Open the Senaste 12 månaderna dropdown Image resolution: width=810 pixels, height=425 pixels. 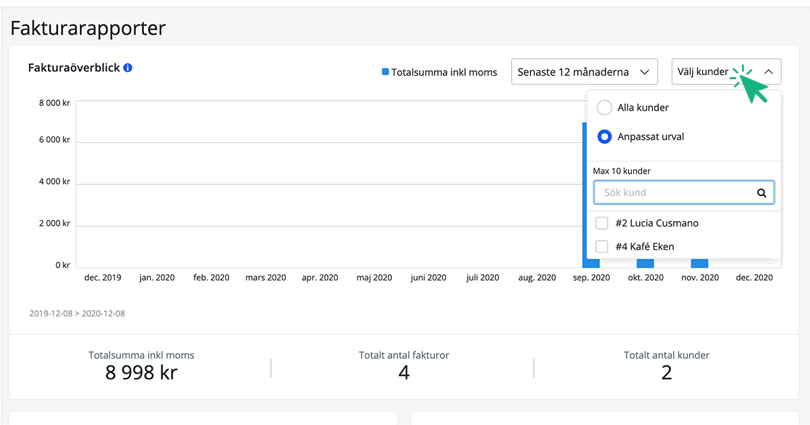pos(584,72)
